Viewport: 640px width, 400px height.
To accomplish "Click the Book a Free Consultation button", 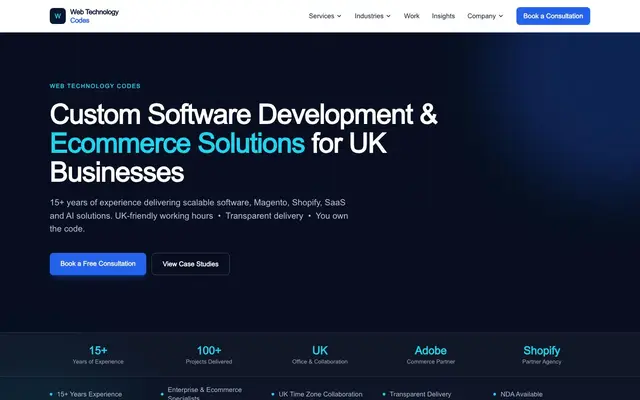I will pos(98,264).
